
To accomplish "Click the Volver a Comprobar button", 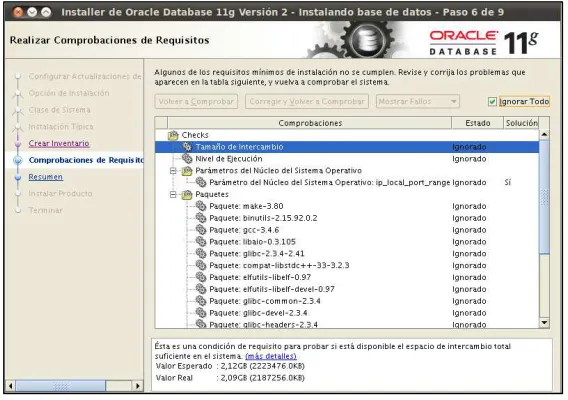I will [196, 101].
